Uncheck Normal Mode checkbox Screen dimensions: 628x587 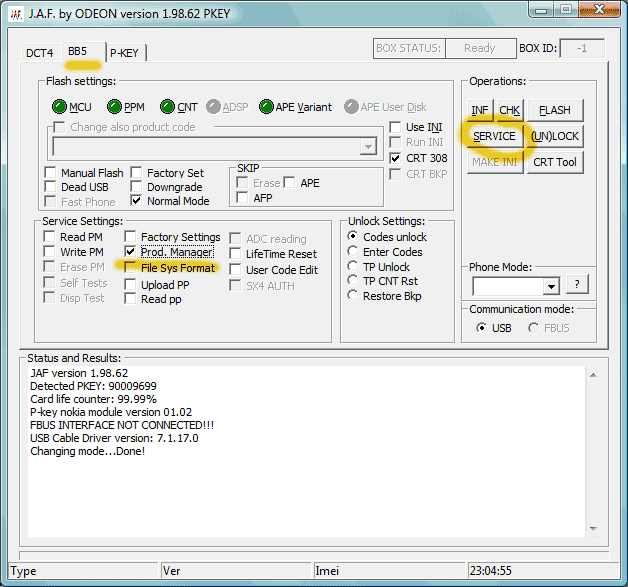(x=136, y=201)
